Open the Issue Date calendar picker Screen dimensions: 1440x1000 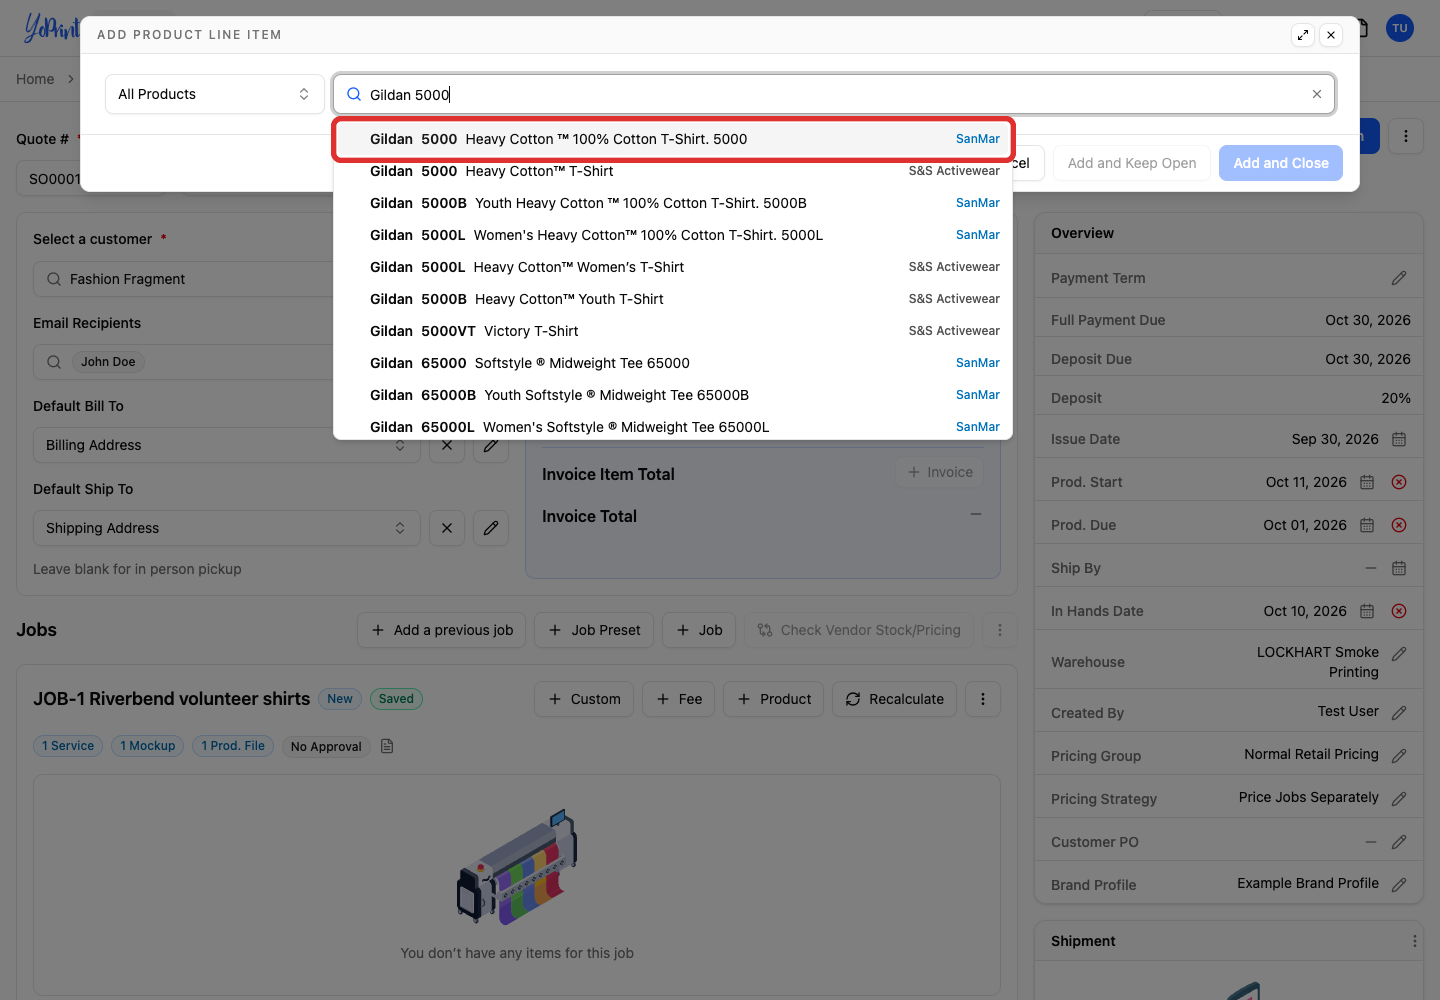click(x=1399, y=439)
